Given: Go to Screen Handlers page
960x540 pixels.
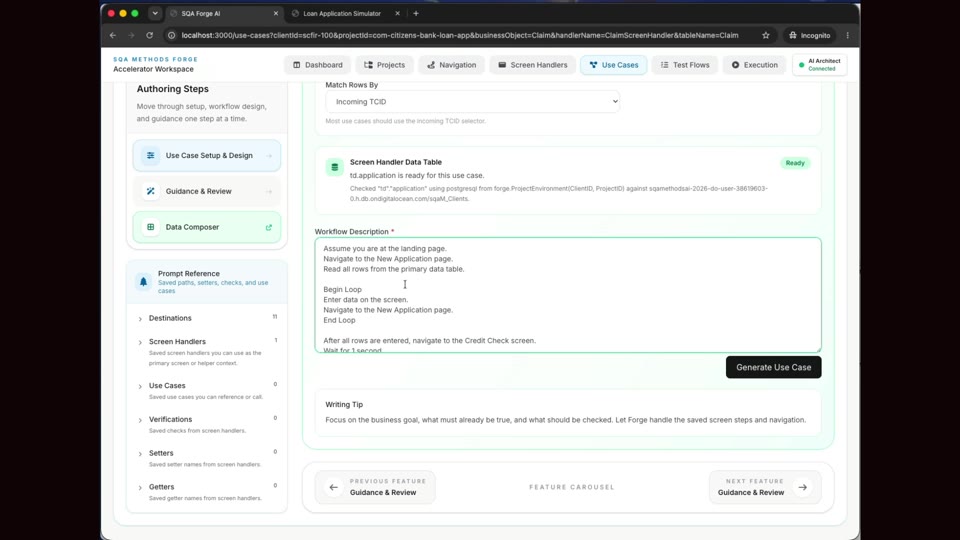Looking at the screenshot, I should tap(532, 65).
